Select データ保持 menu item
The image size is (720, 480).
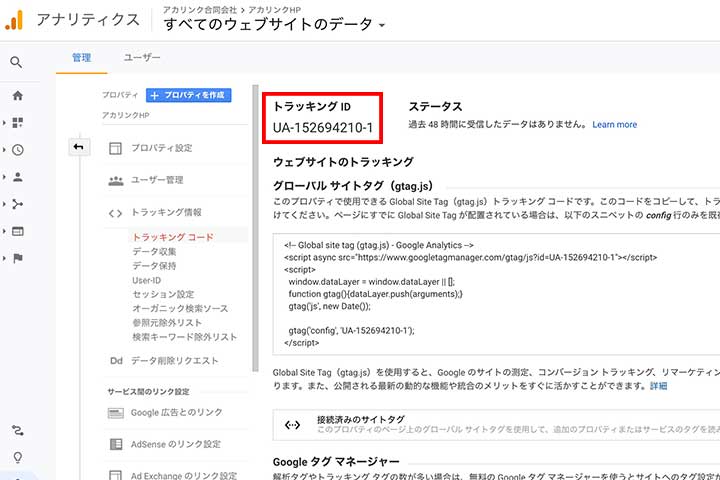tap(154, 266)
